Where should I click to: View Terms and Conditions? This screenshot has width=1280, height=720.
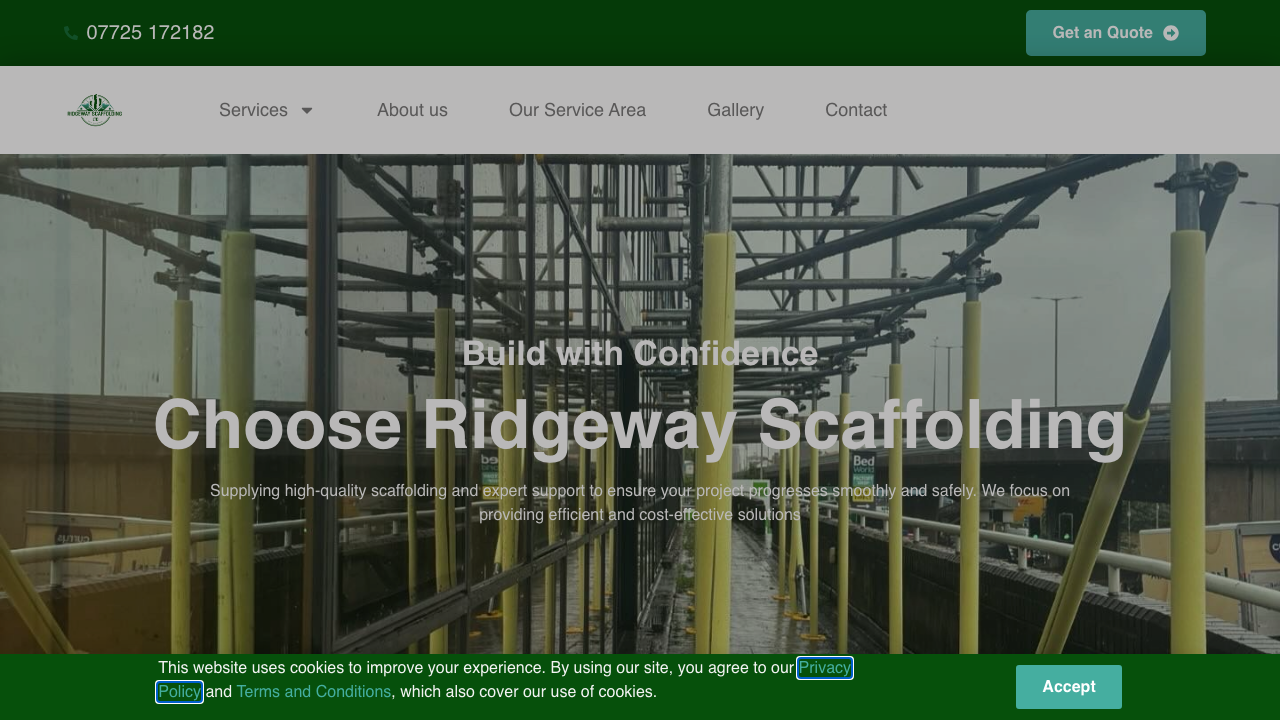point(313,691)
